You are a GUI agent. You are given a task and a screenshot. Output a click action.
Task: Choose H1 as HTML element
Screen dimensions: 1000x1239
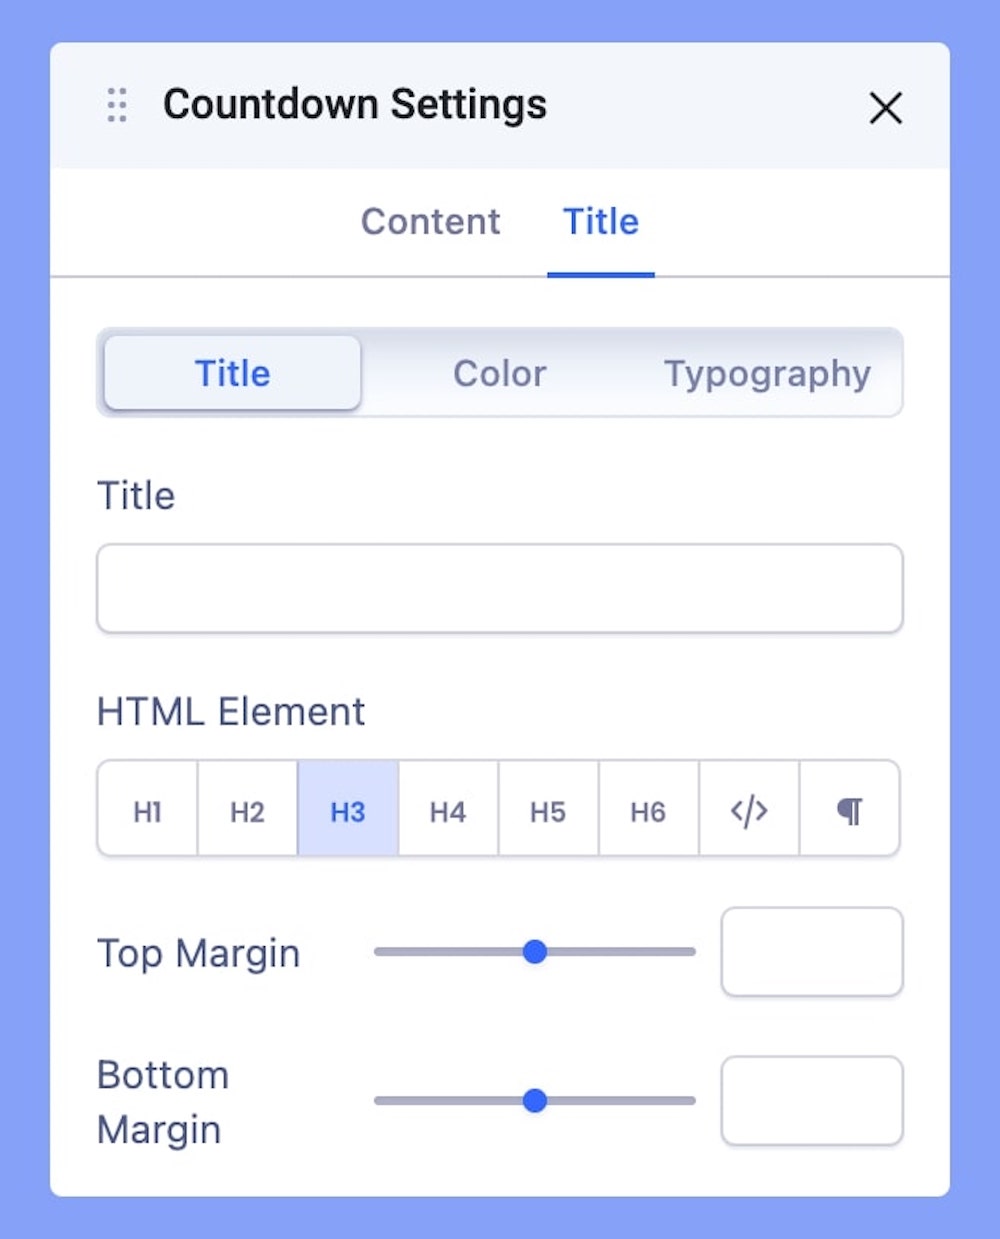click(148, 811)
